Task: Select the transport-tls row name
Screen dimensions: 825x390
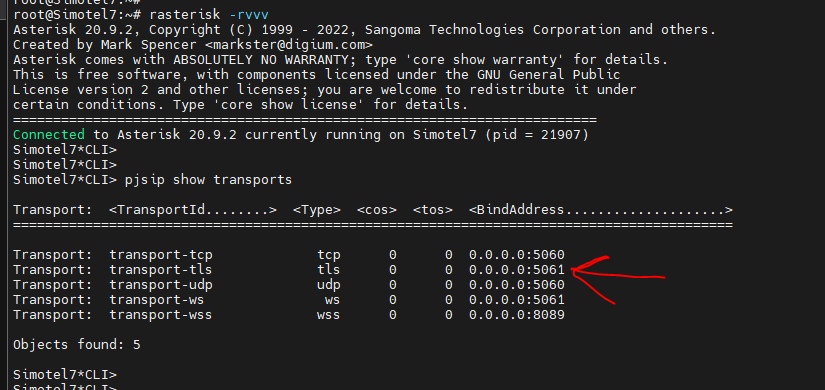Action: (161, 270)
